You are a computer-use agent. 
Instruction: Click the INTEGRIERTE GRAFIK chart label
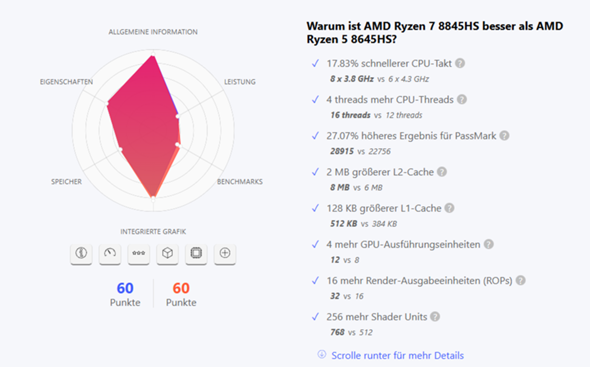[x=153, y=231]
